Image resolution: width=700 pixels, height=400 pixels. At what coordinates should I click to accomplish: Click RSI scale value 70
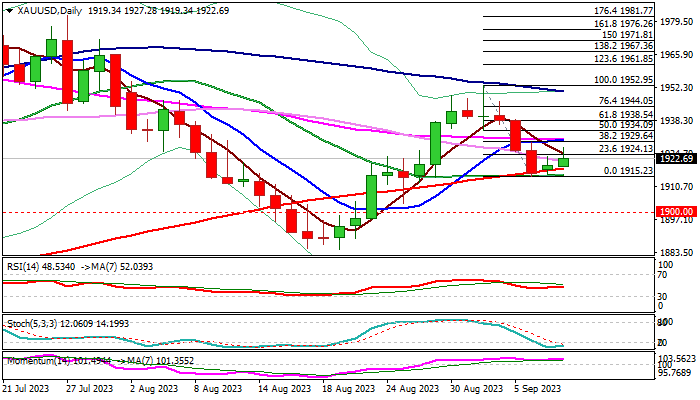[x=662, y=275]
